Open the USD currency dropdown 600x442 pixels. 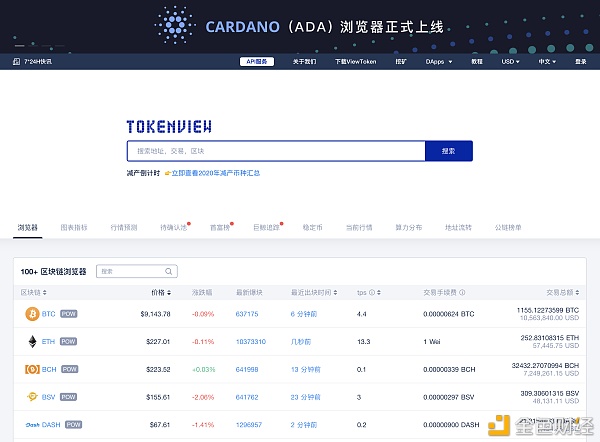pyautogui.click(x=510, y=62)
